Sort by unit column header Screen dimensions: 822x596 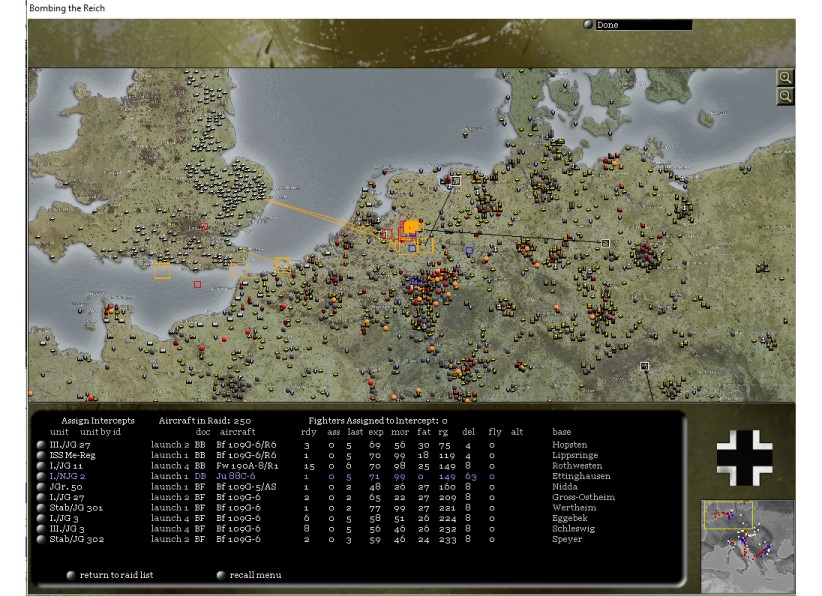pyautogui.click(x=59, y=432)
